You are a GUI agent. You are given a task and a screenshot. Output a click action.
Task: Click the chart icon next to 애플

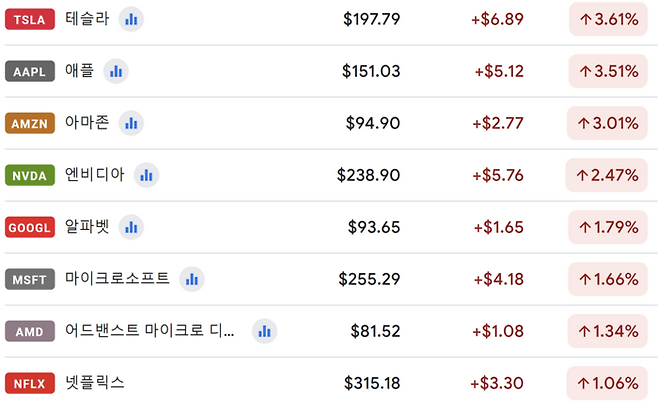click(116, 71)
